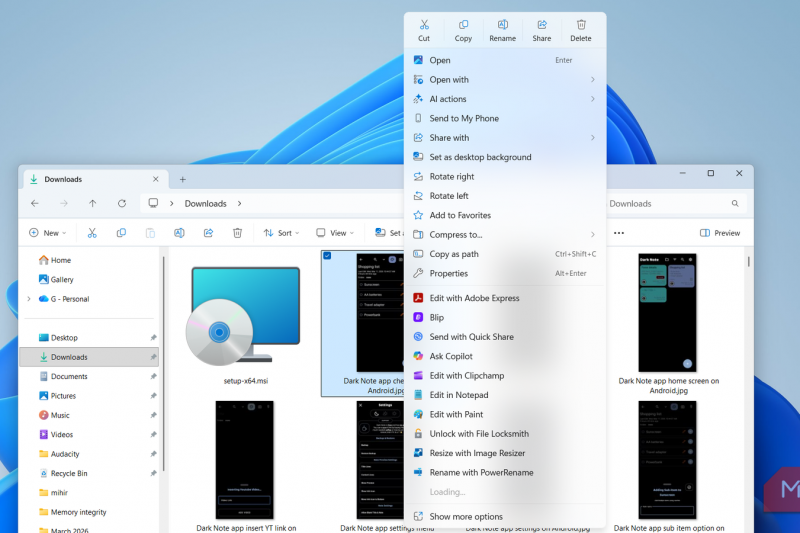800x533 pixels.
Task: Select the setup-x64.msi file thumbnail
Action: click(x=245, y=317)
